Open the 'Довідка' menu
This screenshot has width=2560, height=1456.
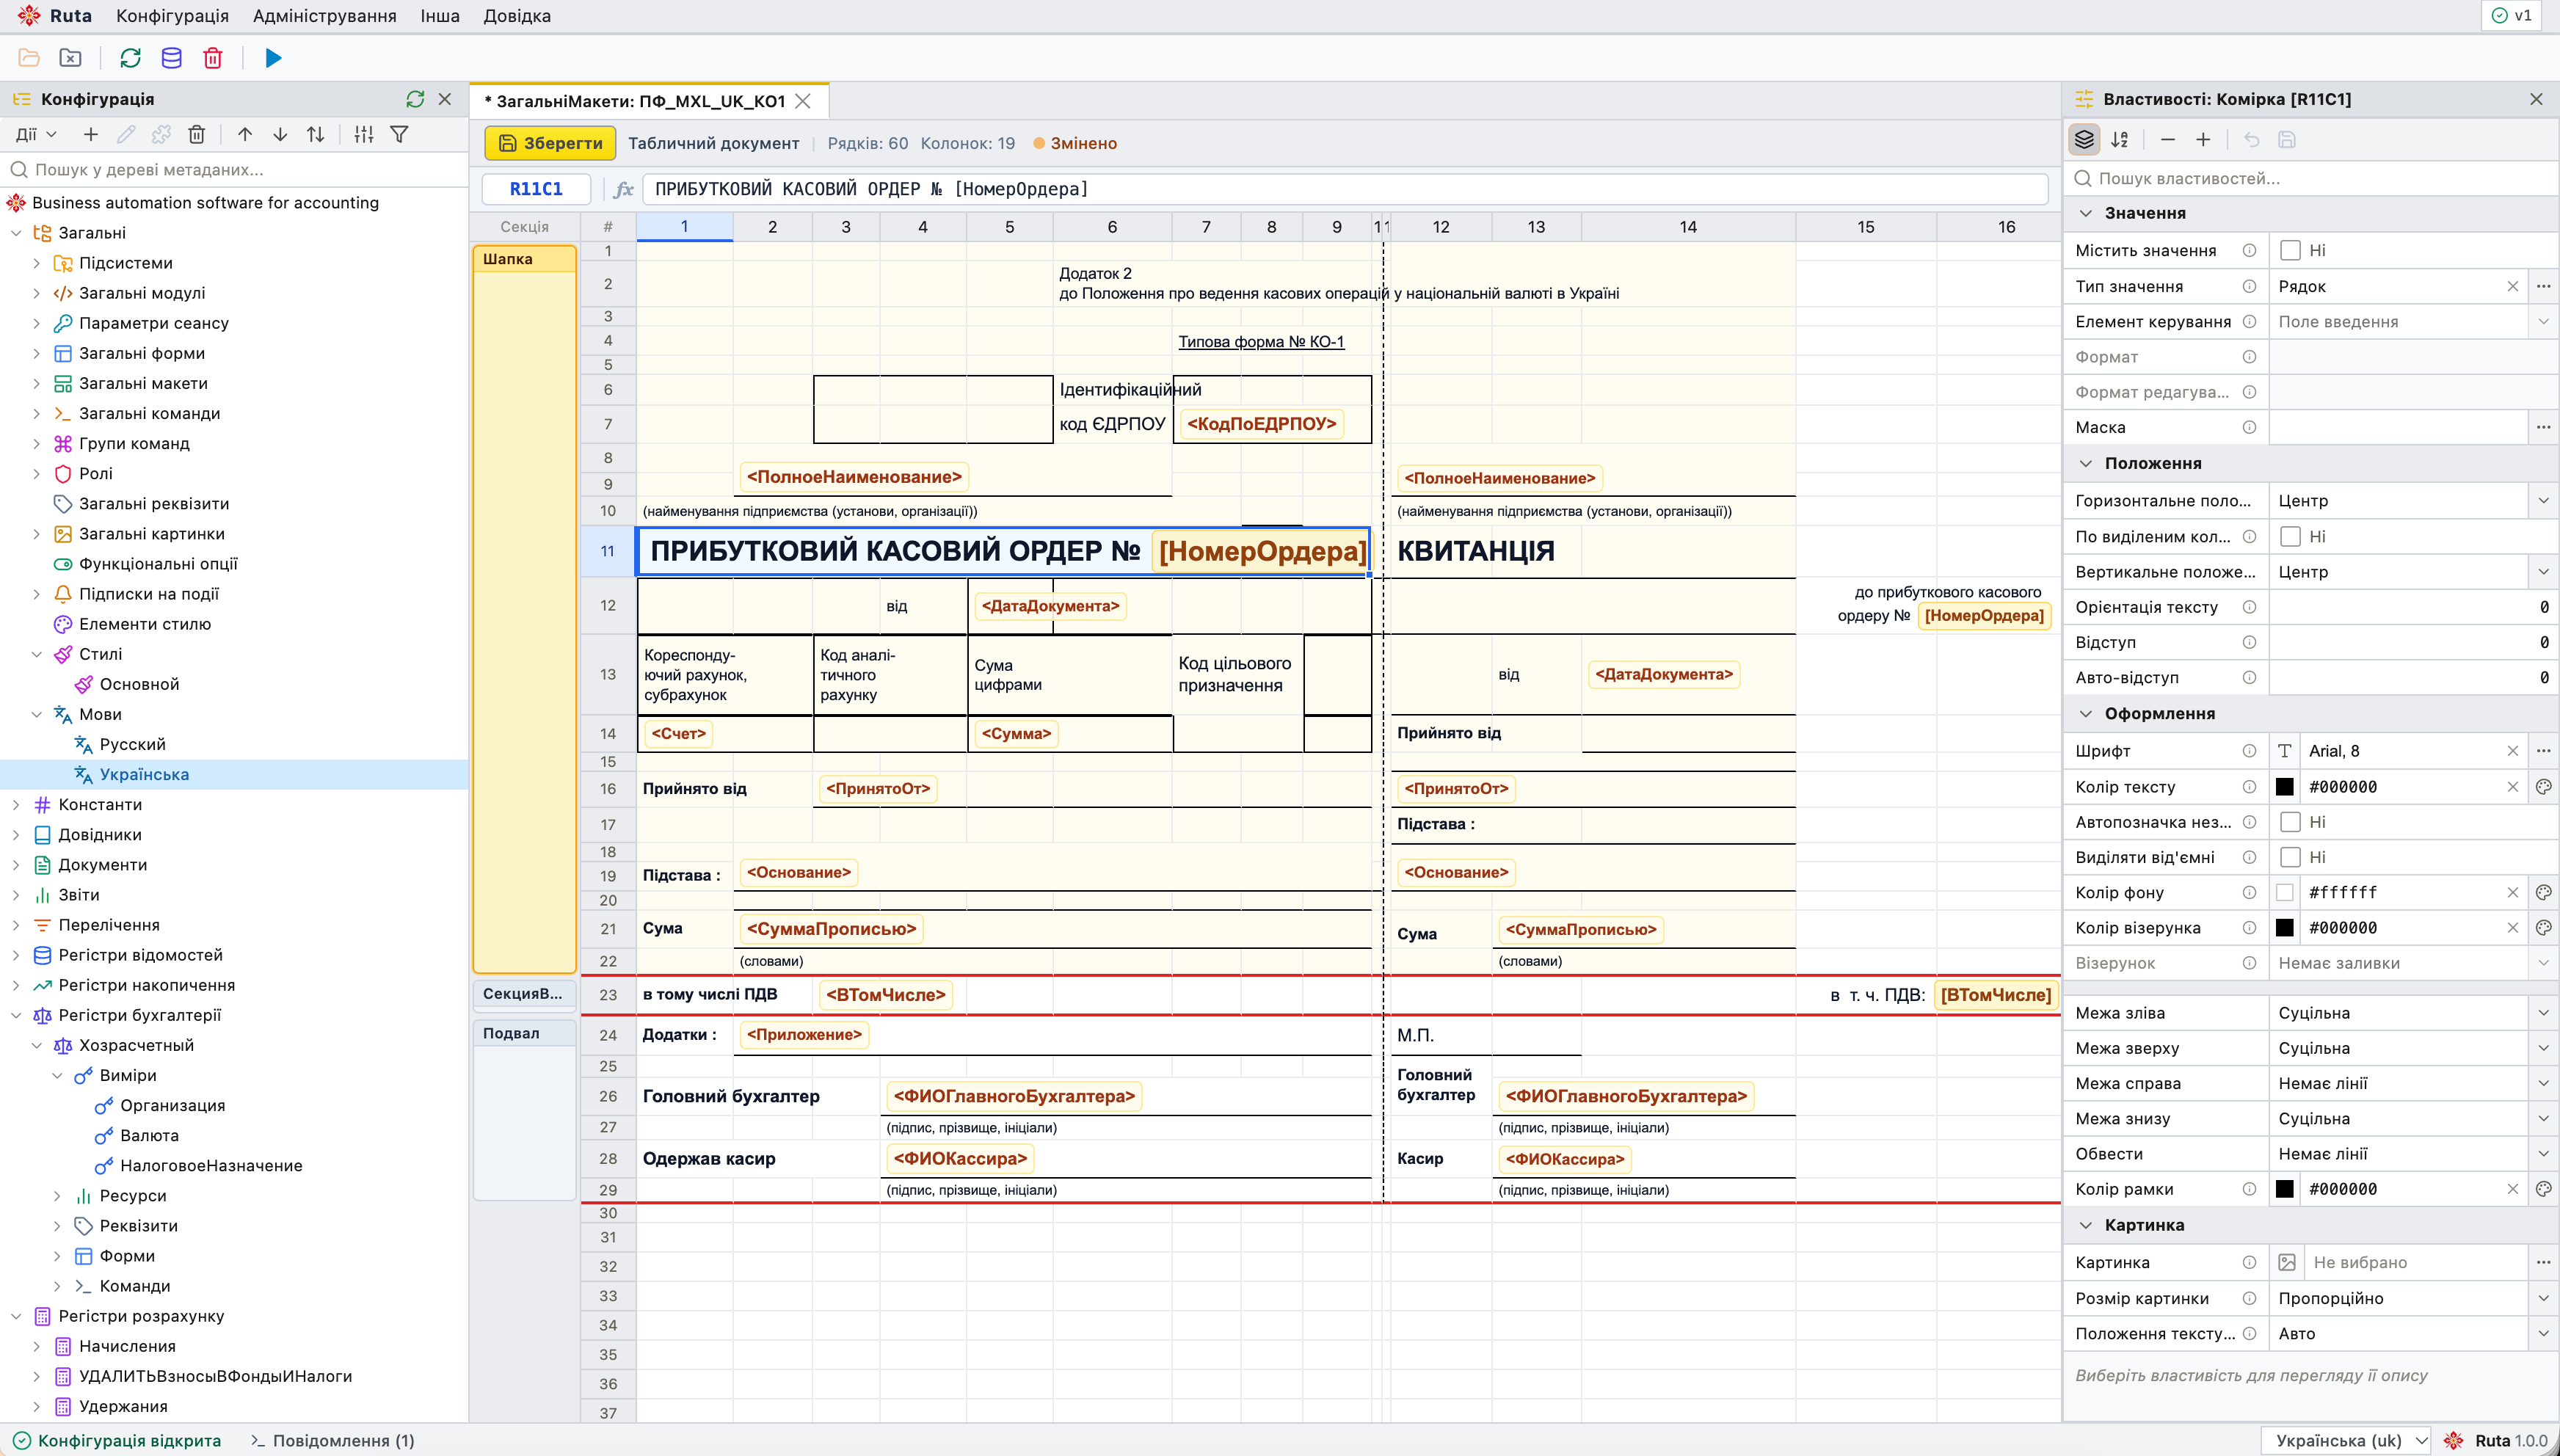pos(517,16)
